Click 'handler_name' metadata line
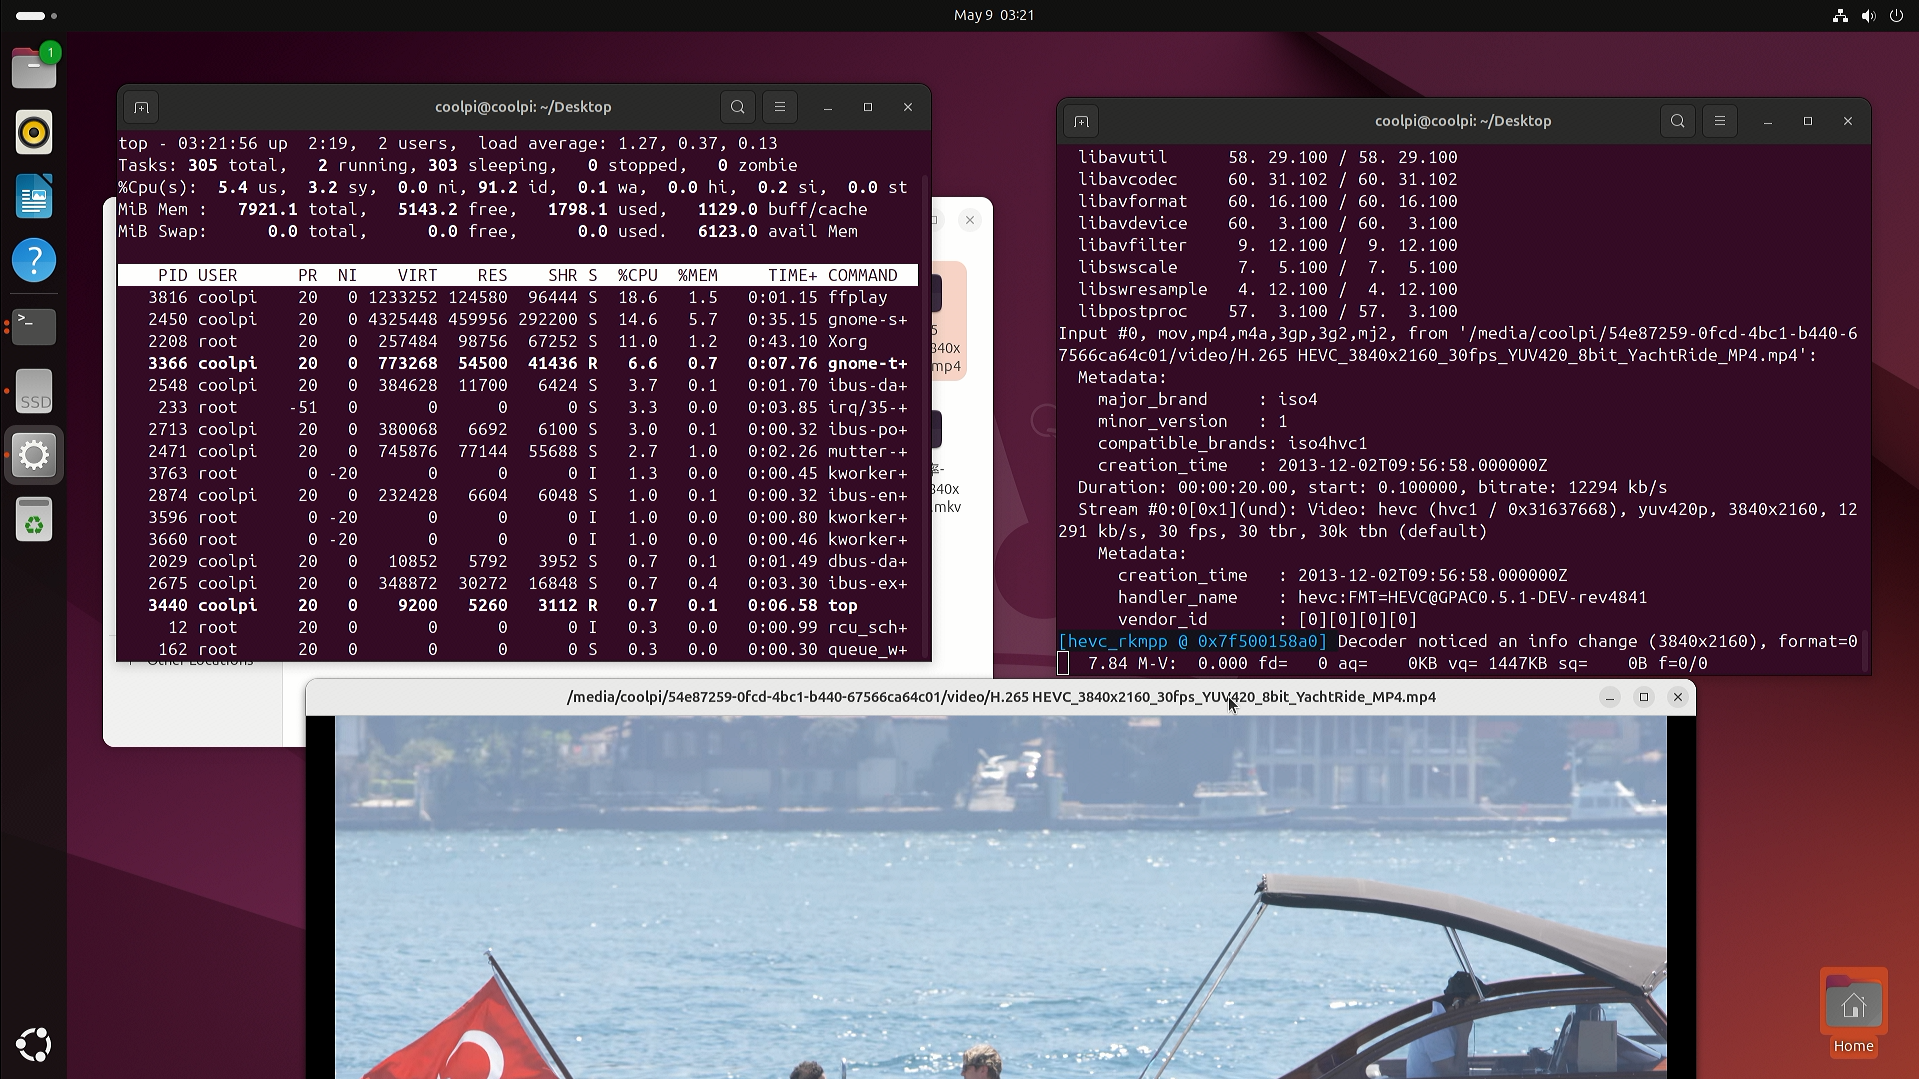1919x1079 pixels. point(1382,597)
